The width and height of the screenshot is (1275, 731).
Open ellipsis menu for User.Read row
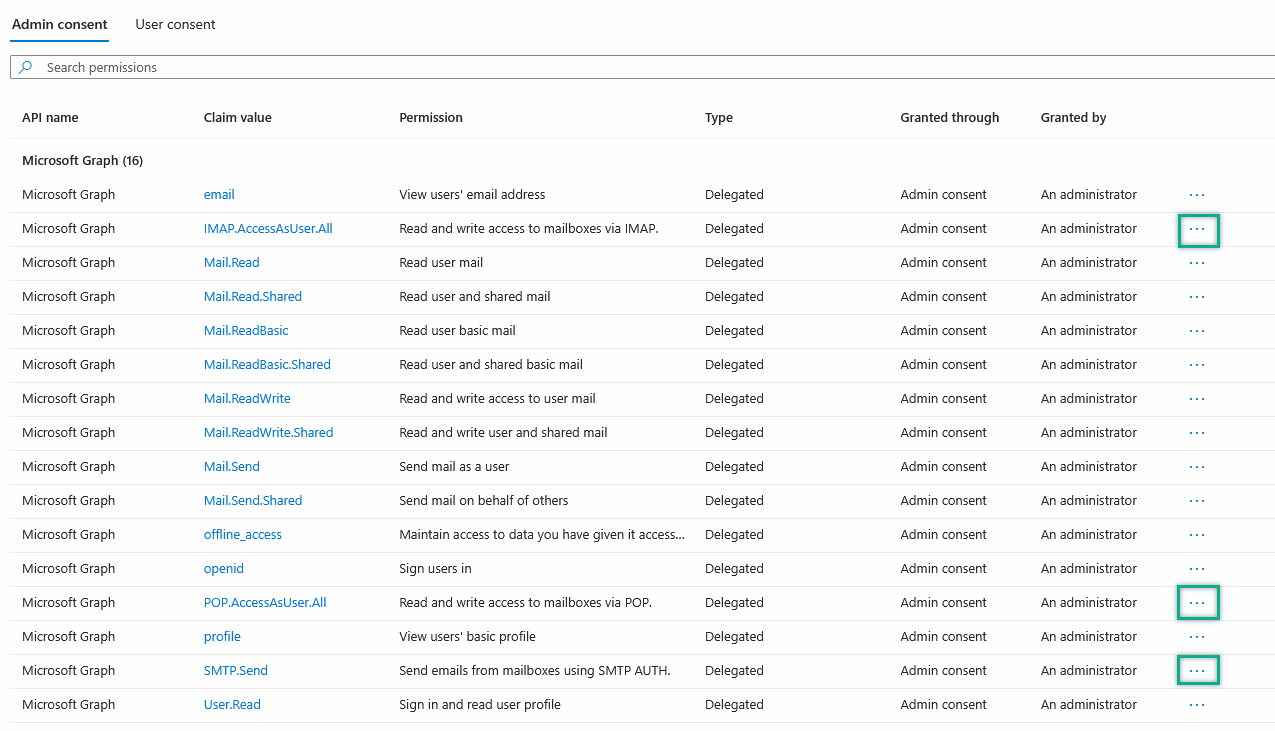click(1197, 705)
